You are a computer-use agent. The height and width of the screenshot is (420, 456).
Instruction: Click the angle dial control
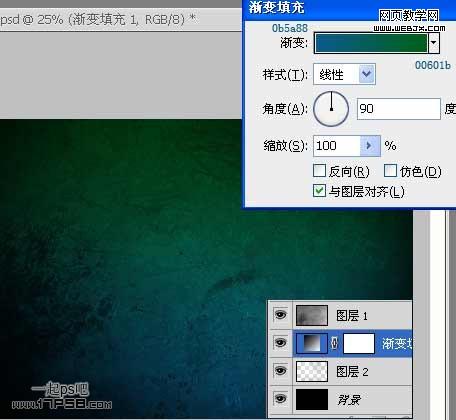(331, 109)
